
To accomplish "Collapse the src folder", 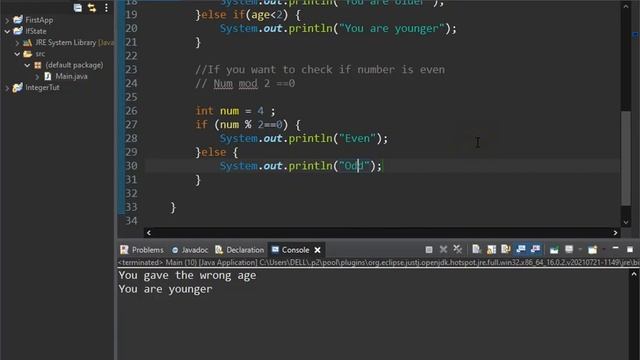I will point(17,53).
